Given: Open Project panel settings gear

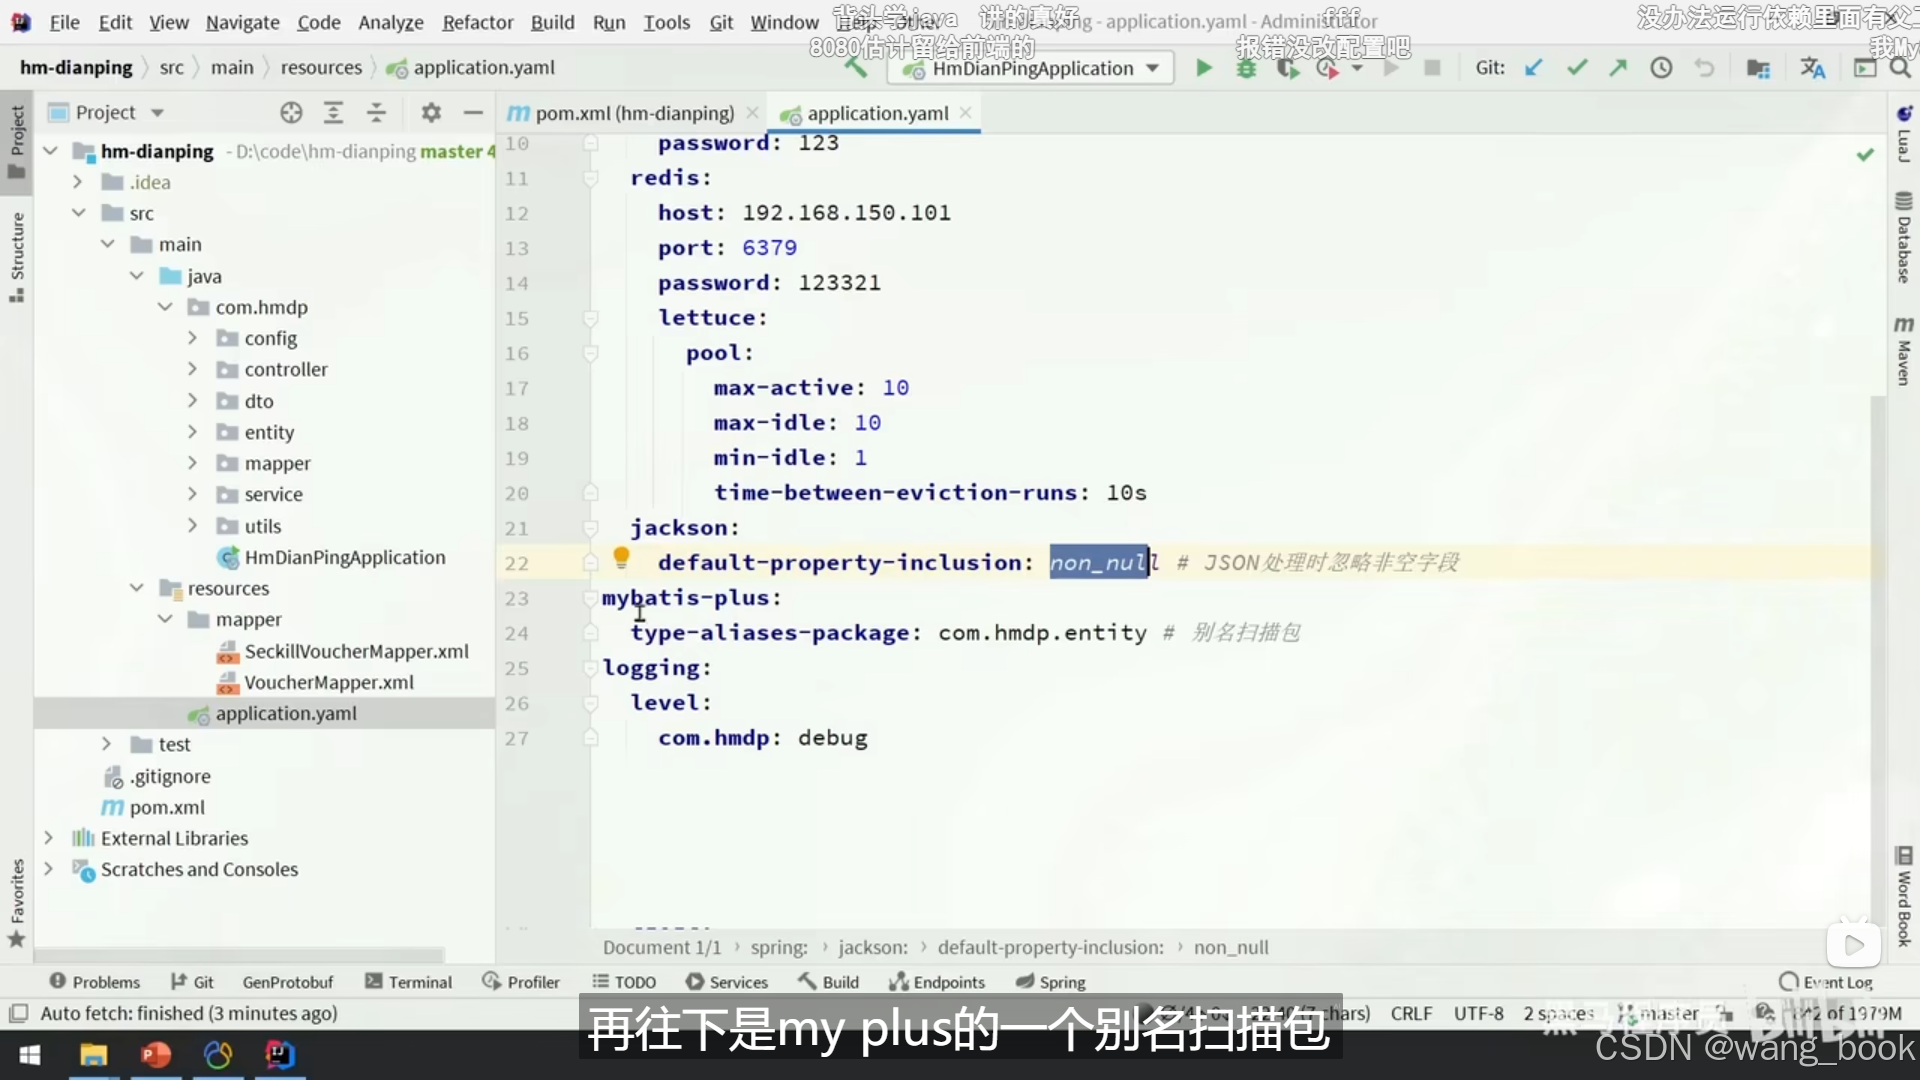Looking at the screenshot, I should pos(431,113).
